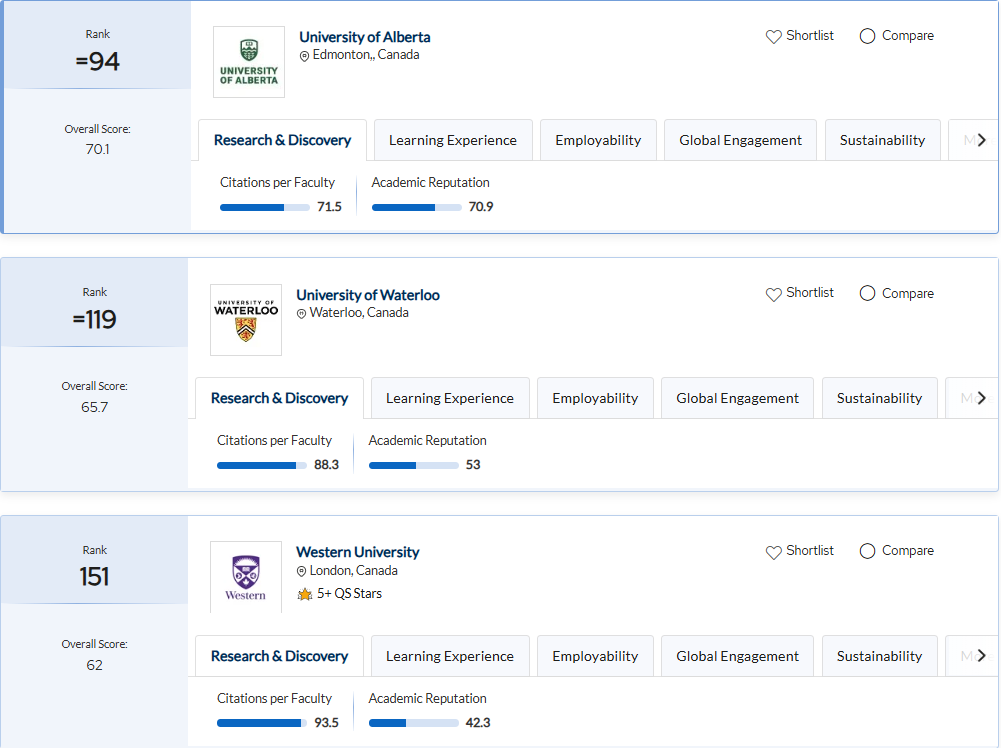Click the heart icon for University of Waterloo
Viewport: 1001px width, 748px height.
point(774,294)
